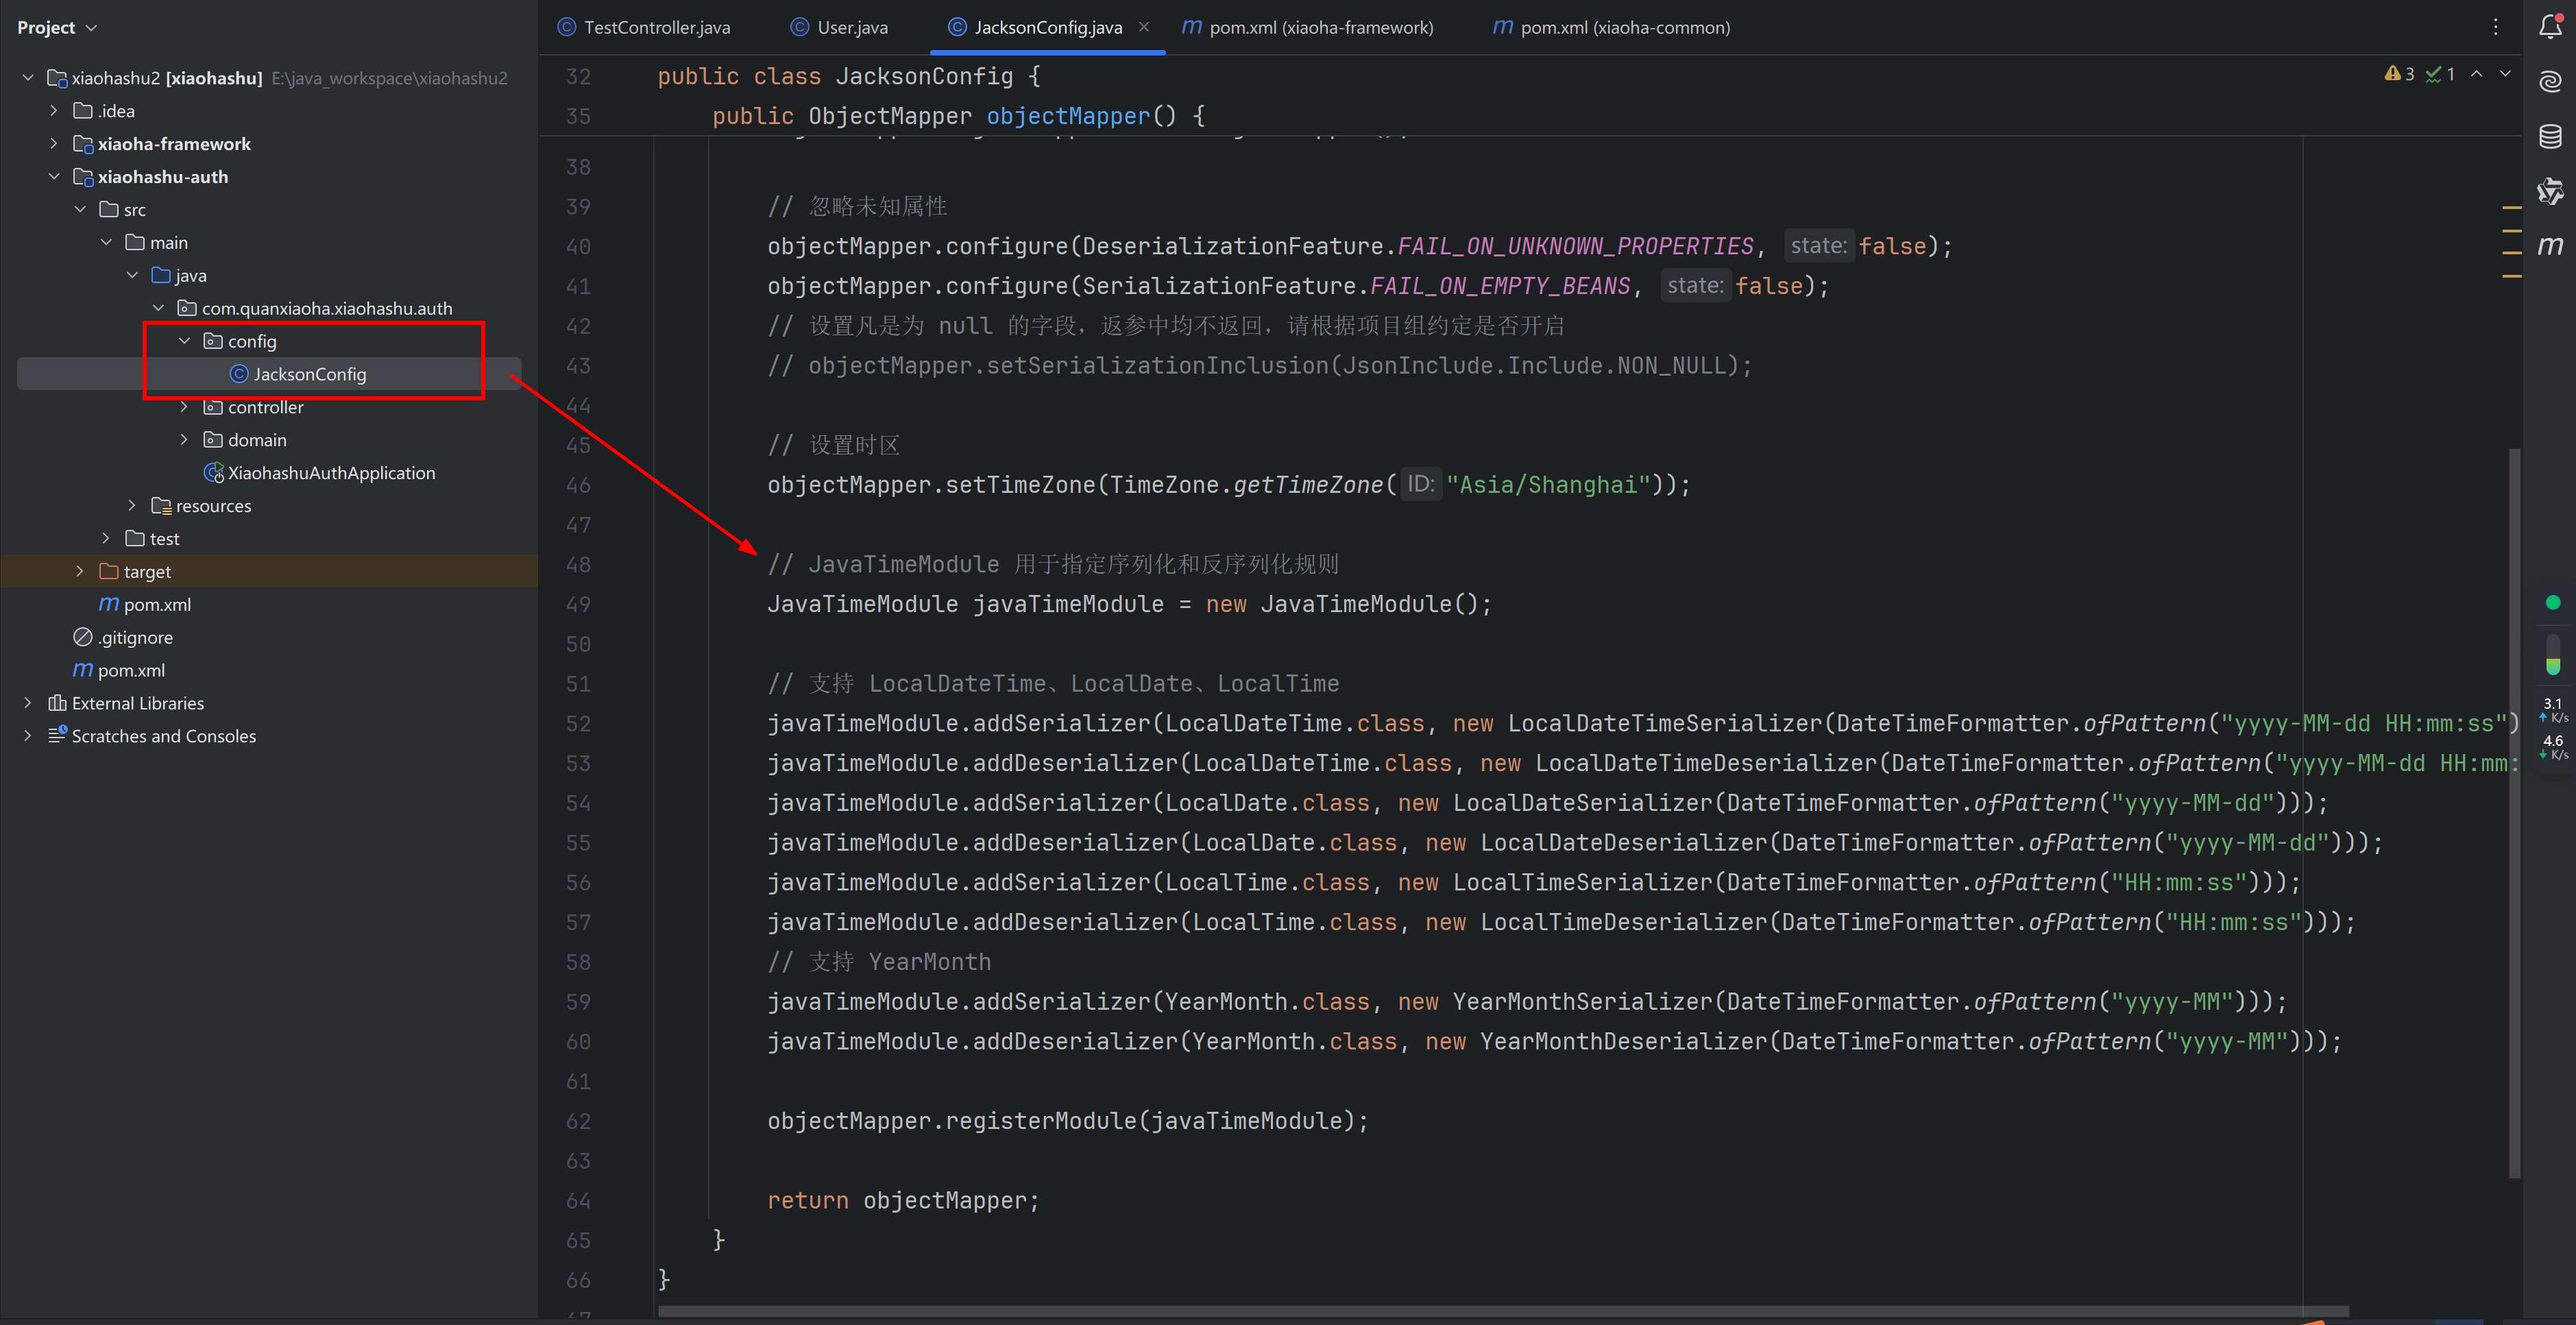
Task: Open the Notifications bell panel
Action: pyautogui.click(x=2550, y=27)
